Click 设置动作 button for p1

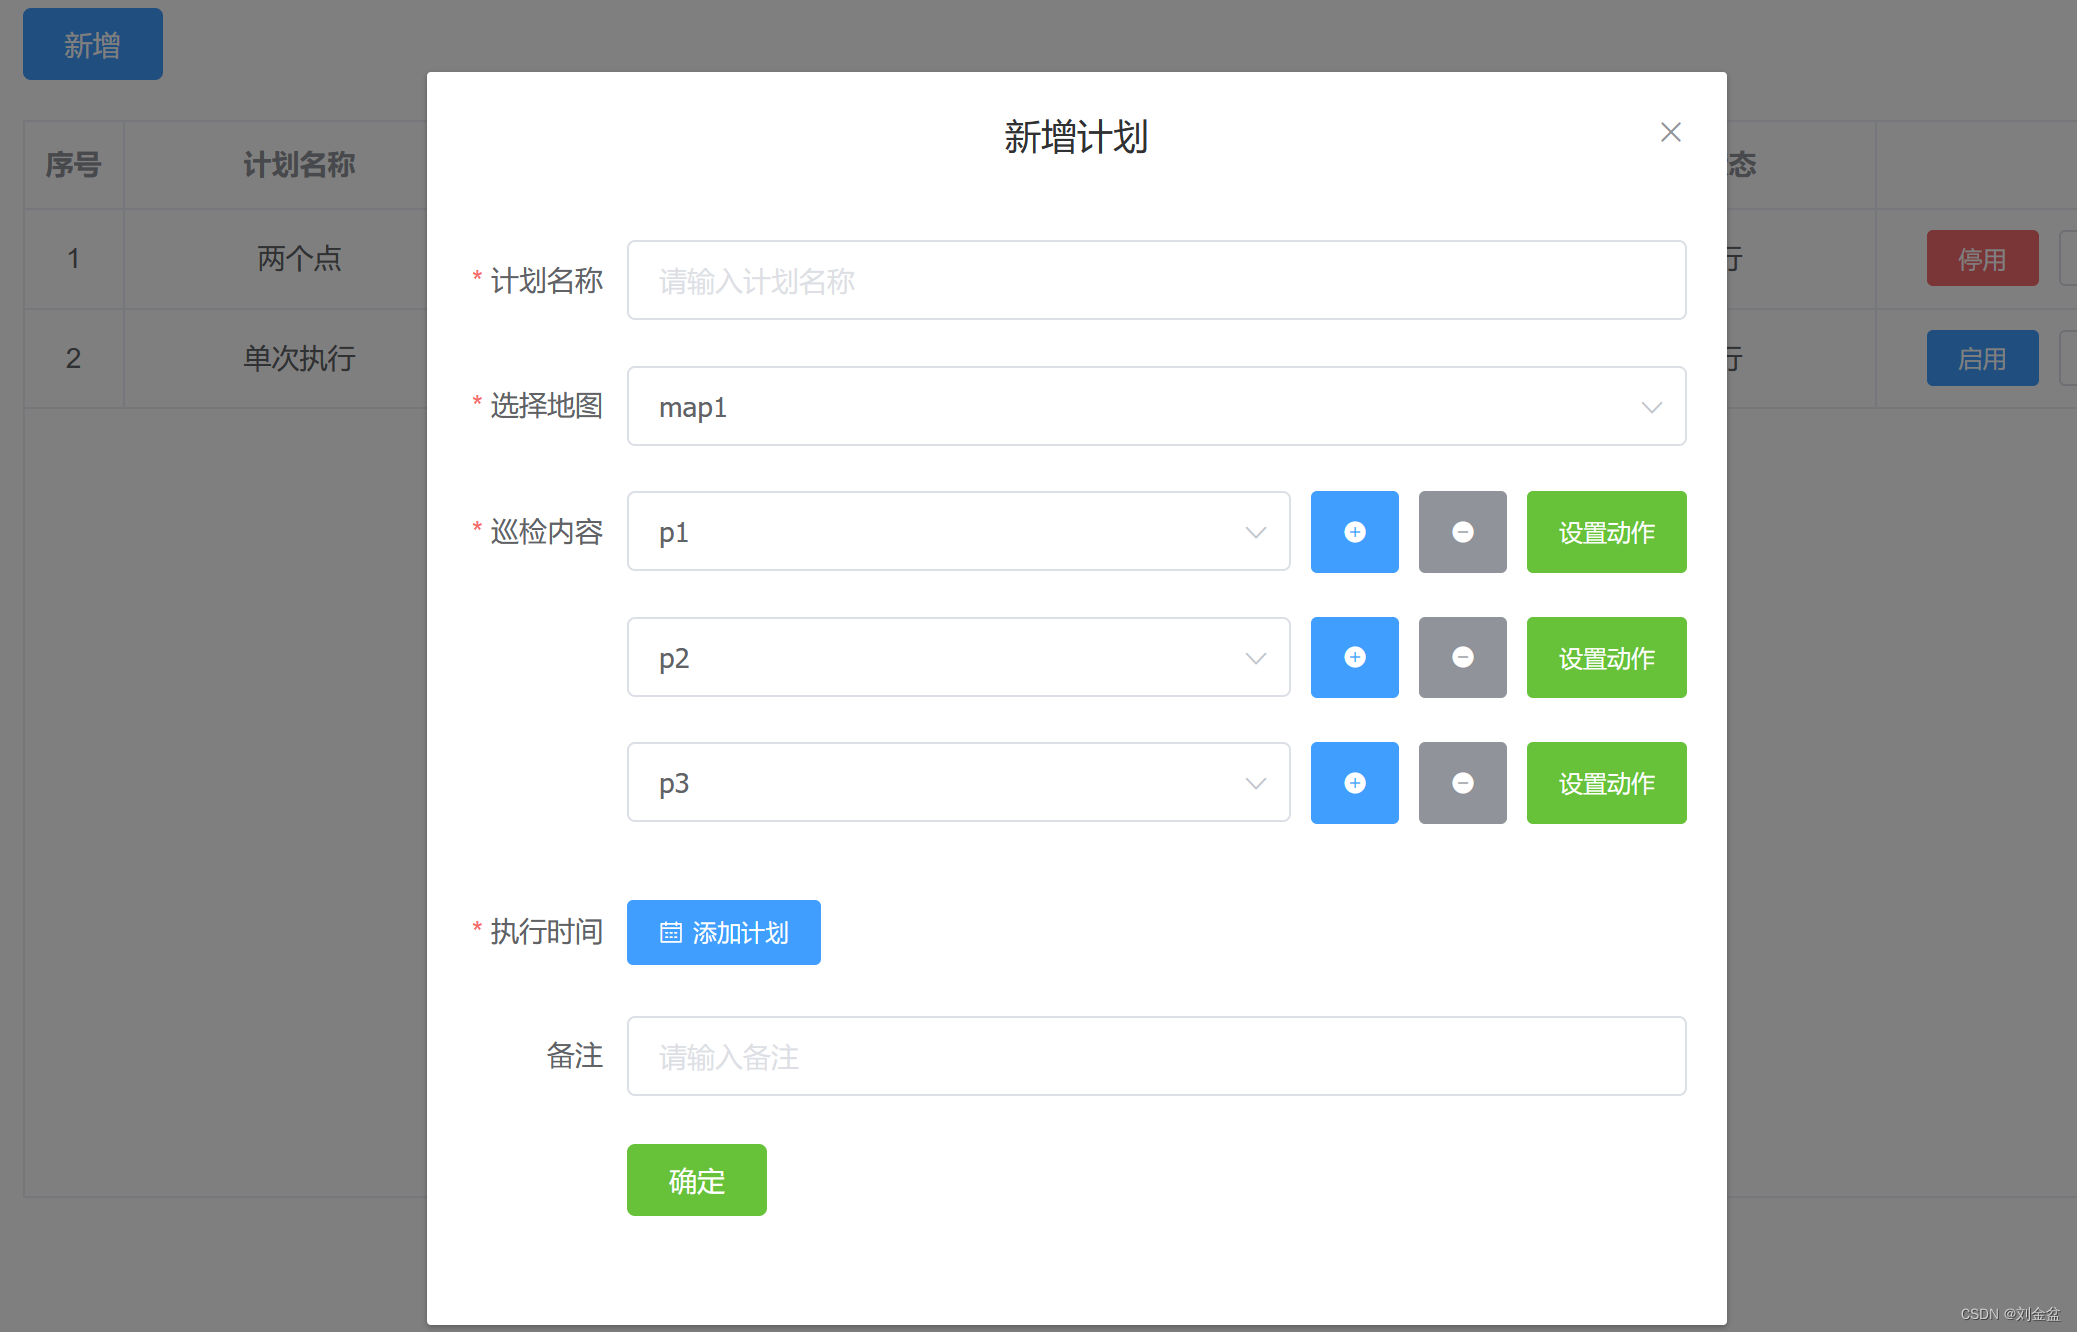1608,531
